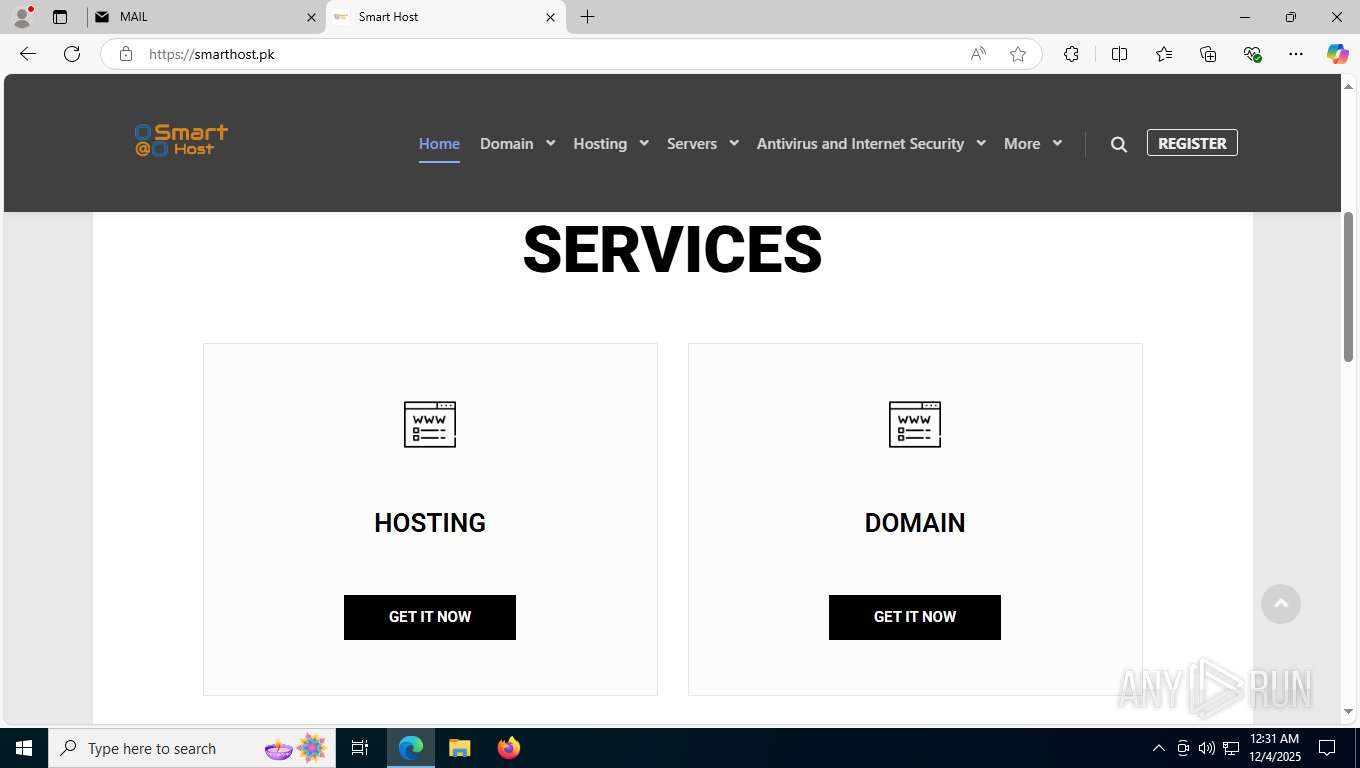Viewport: 1360px width, 768px height.
Task: Open the taskbar clock and date
Action: tap(1274, 748)
